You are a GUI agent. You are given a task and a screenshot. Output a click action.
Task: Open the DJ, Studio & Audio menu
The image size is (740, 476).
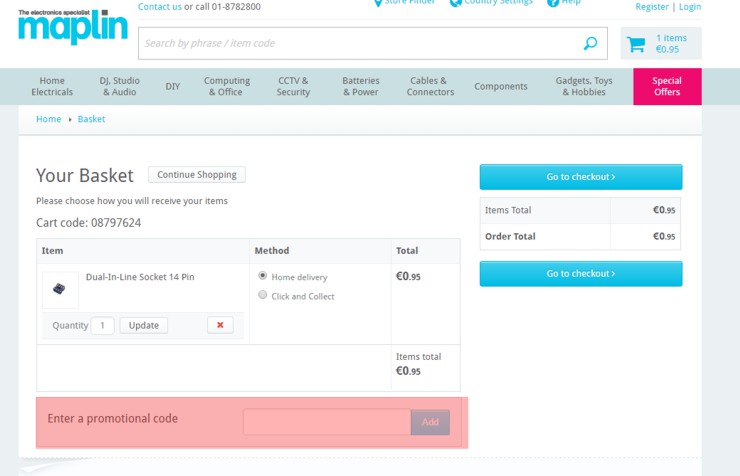[x=119, y=86]
